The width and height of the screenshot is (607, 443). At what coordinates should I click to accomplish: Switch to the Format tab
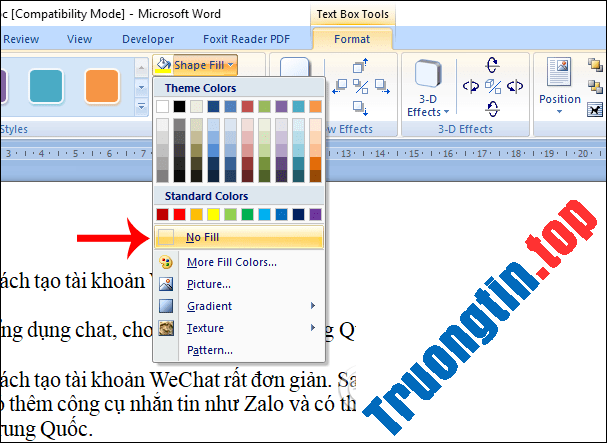click(x=352, y=39)
